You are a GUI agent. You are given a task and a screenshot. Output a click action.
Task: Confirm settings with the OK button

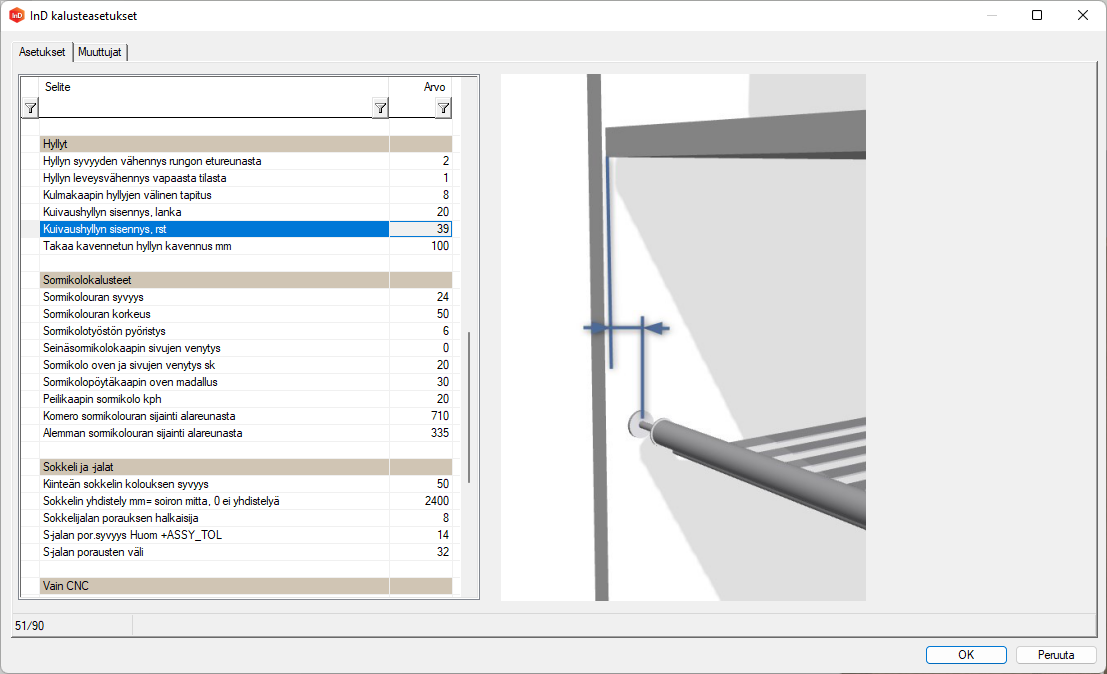pyautogui.click(x=966, y=655)
